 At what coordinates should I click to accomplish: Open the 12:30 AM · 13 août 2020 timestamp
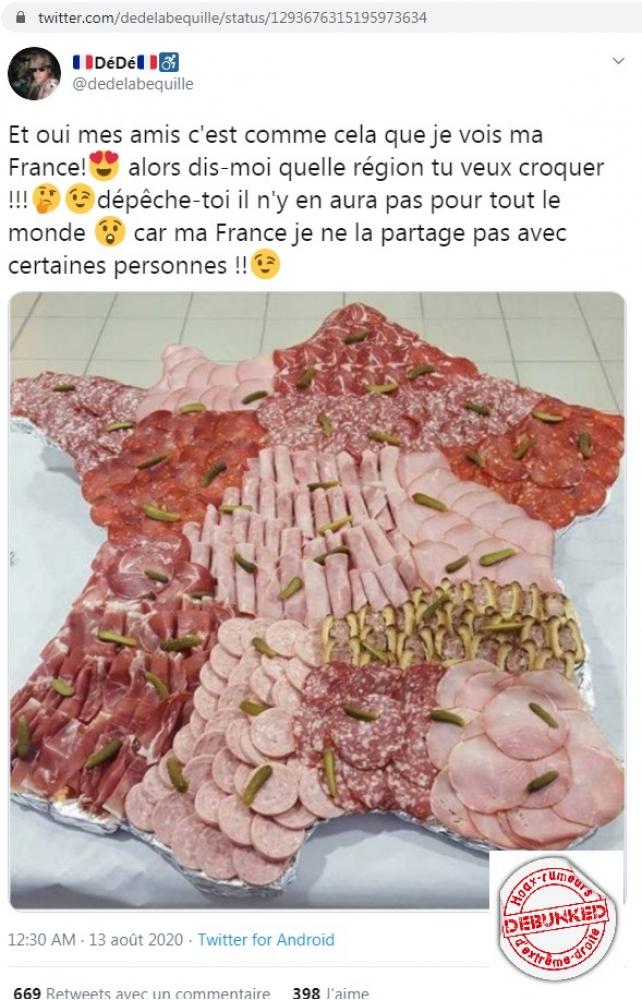pyautogui.click(x=95, y=939)
